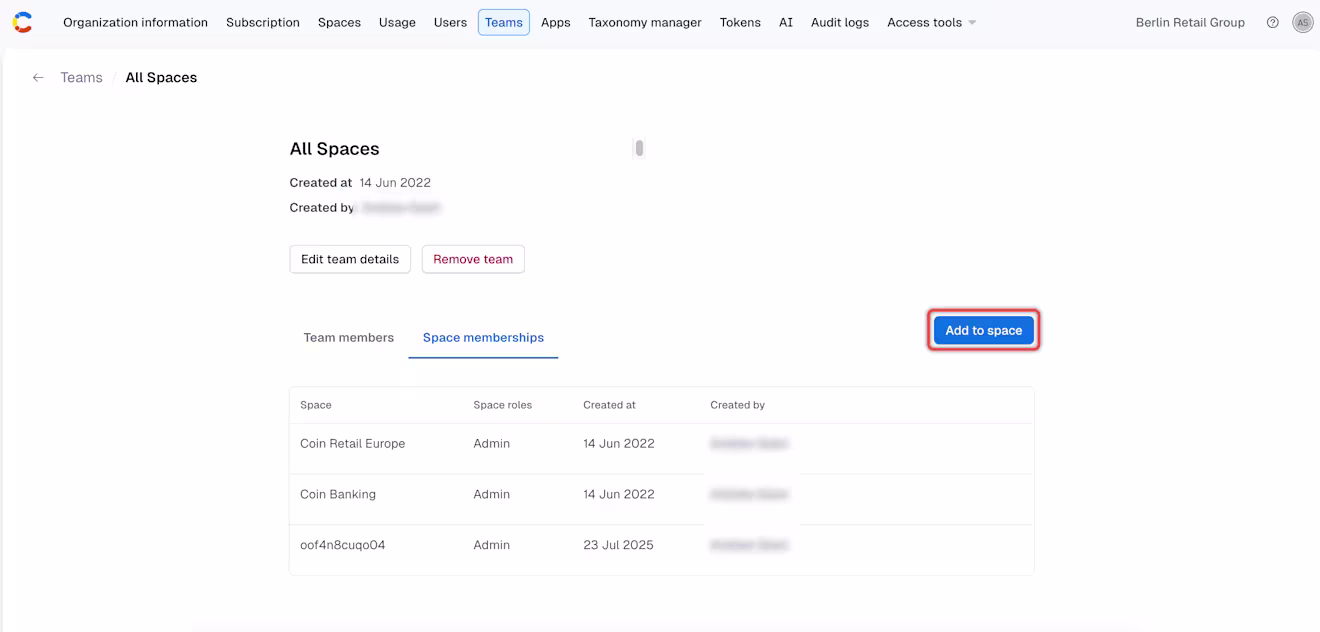Select the Coin Retail Europe row

pos(661,444)
